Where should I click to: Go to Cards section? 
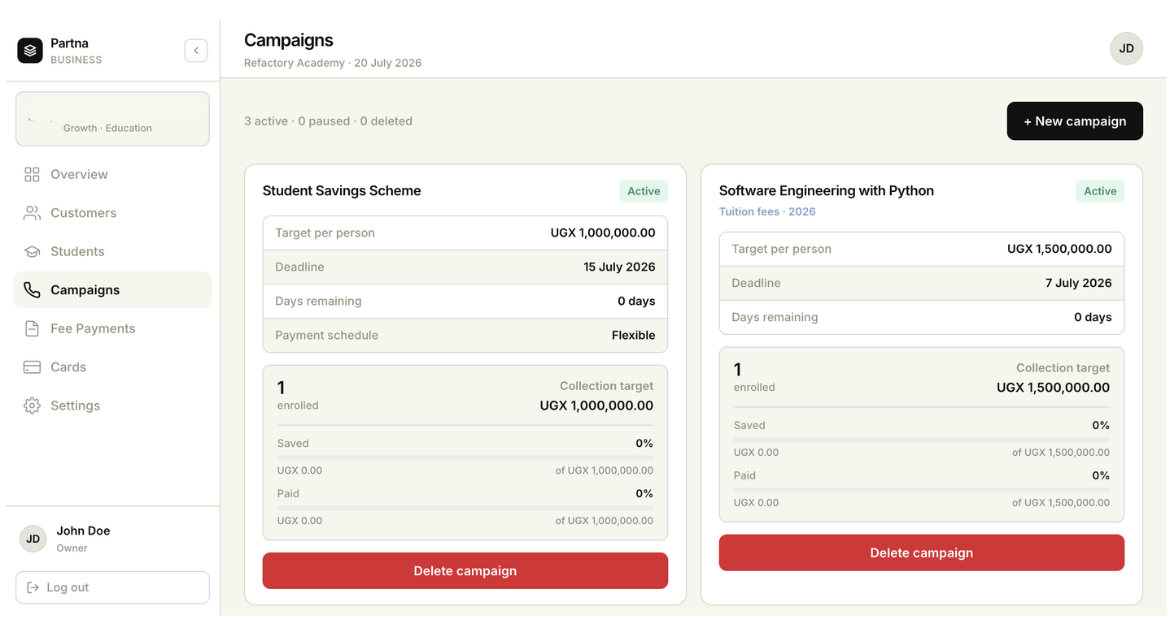[112, 367]
